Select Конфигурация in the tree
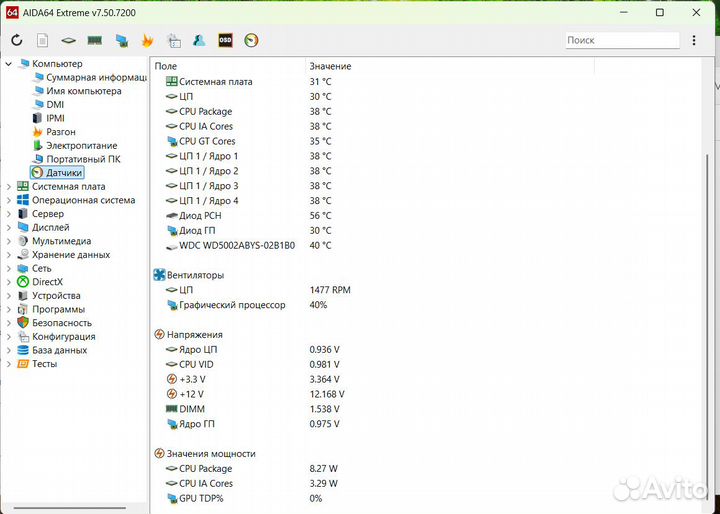Screen dimensions: 720x514 pyautogui.click(x=63, y=337)
